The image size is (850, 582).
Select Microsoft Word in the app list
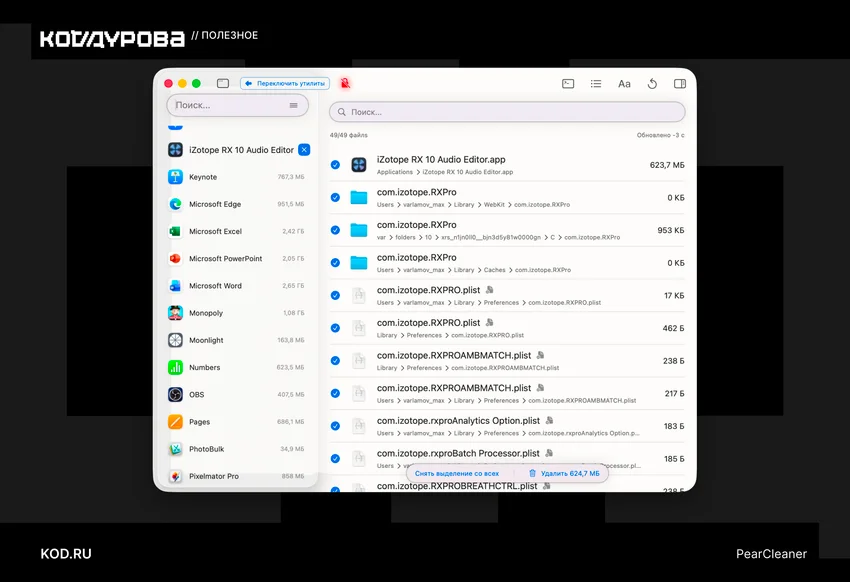tap(237, 286)
